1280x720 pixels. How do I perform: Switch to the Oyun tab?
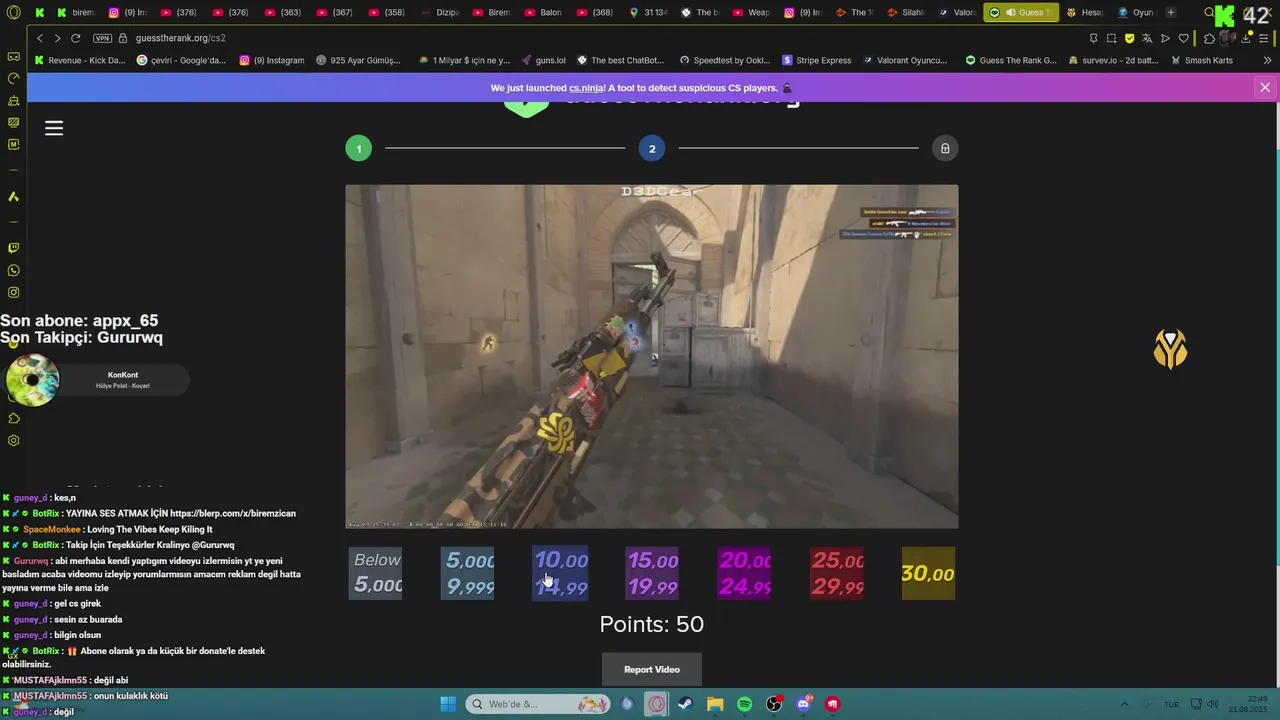click(1135, 12)
